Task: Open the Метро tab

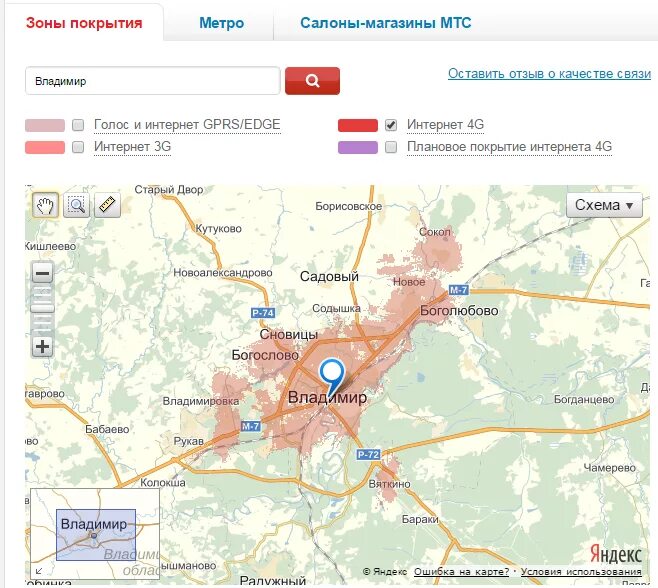Action: coord(222,23)
